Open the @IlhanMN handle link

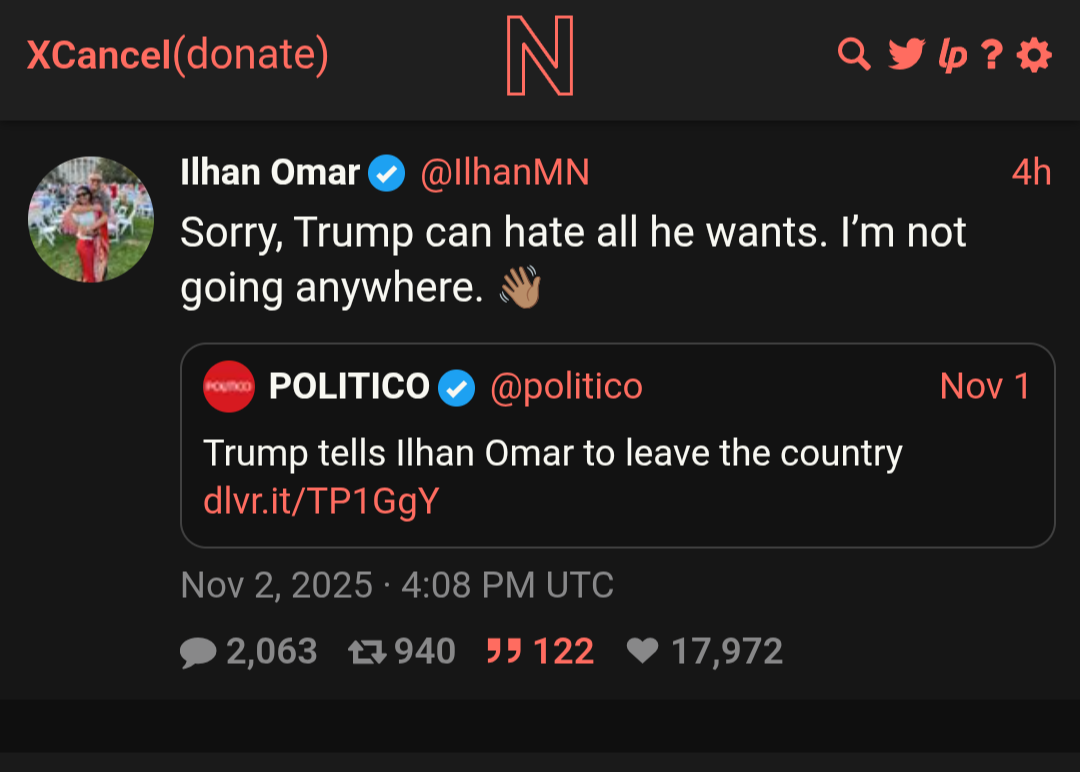point(504,173)
